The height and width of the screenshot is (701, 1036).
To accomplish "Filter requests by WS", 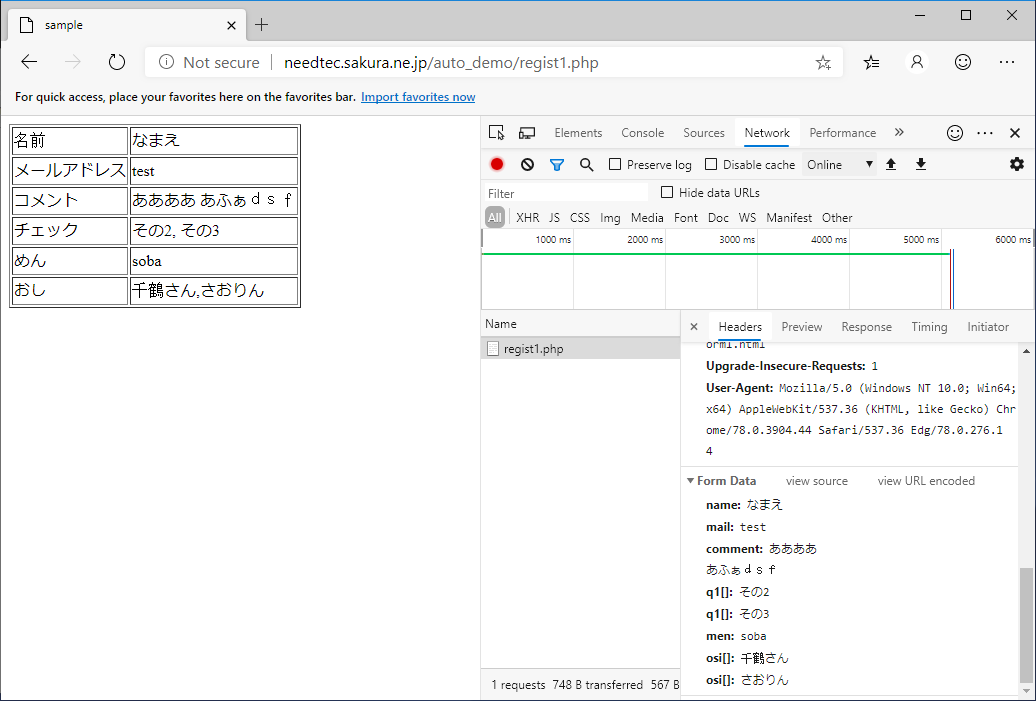I will 747,217.
